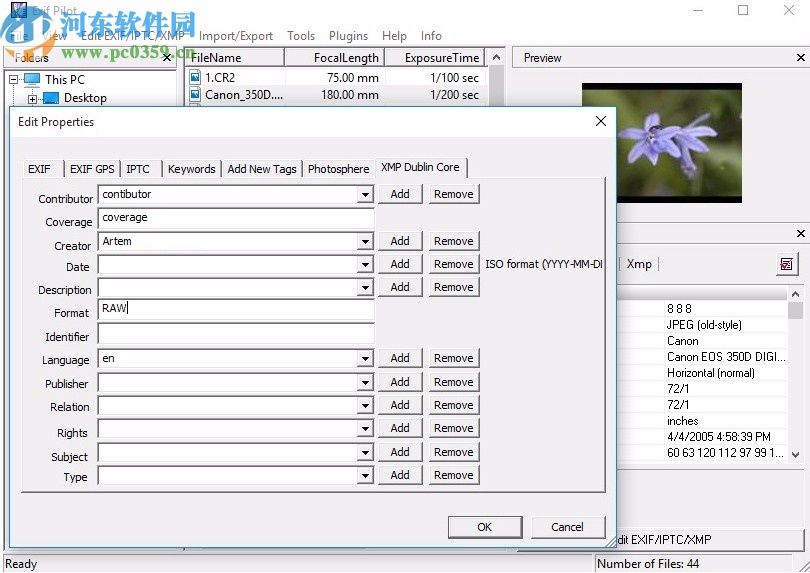Expand the Desktop tree node

(33, 98)
